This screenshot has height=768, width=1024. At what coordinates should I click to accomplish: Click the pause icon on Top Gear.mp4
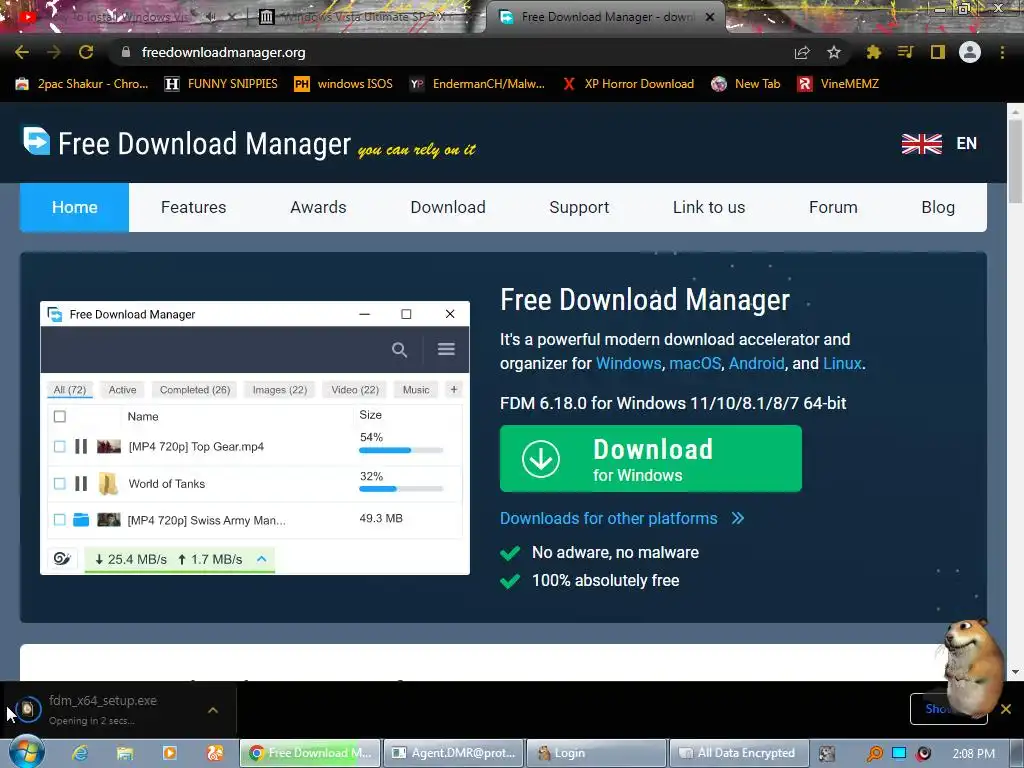point(81,447)
